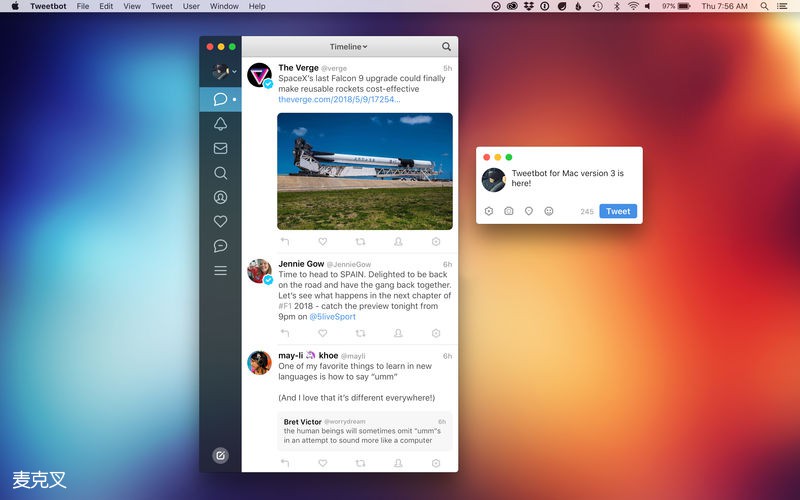Click the #F1 hashtag
800x500 pixels.
pos(285,306)
